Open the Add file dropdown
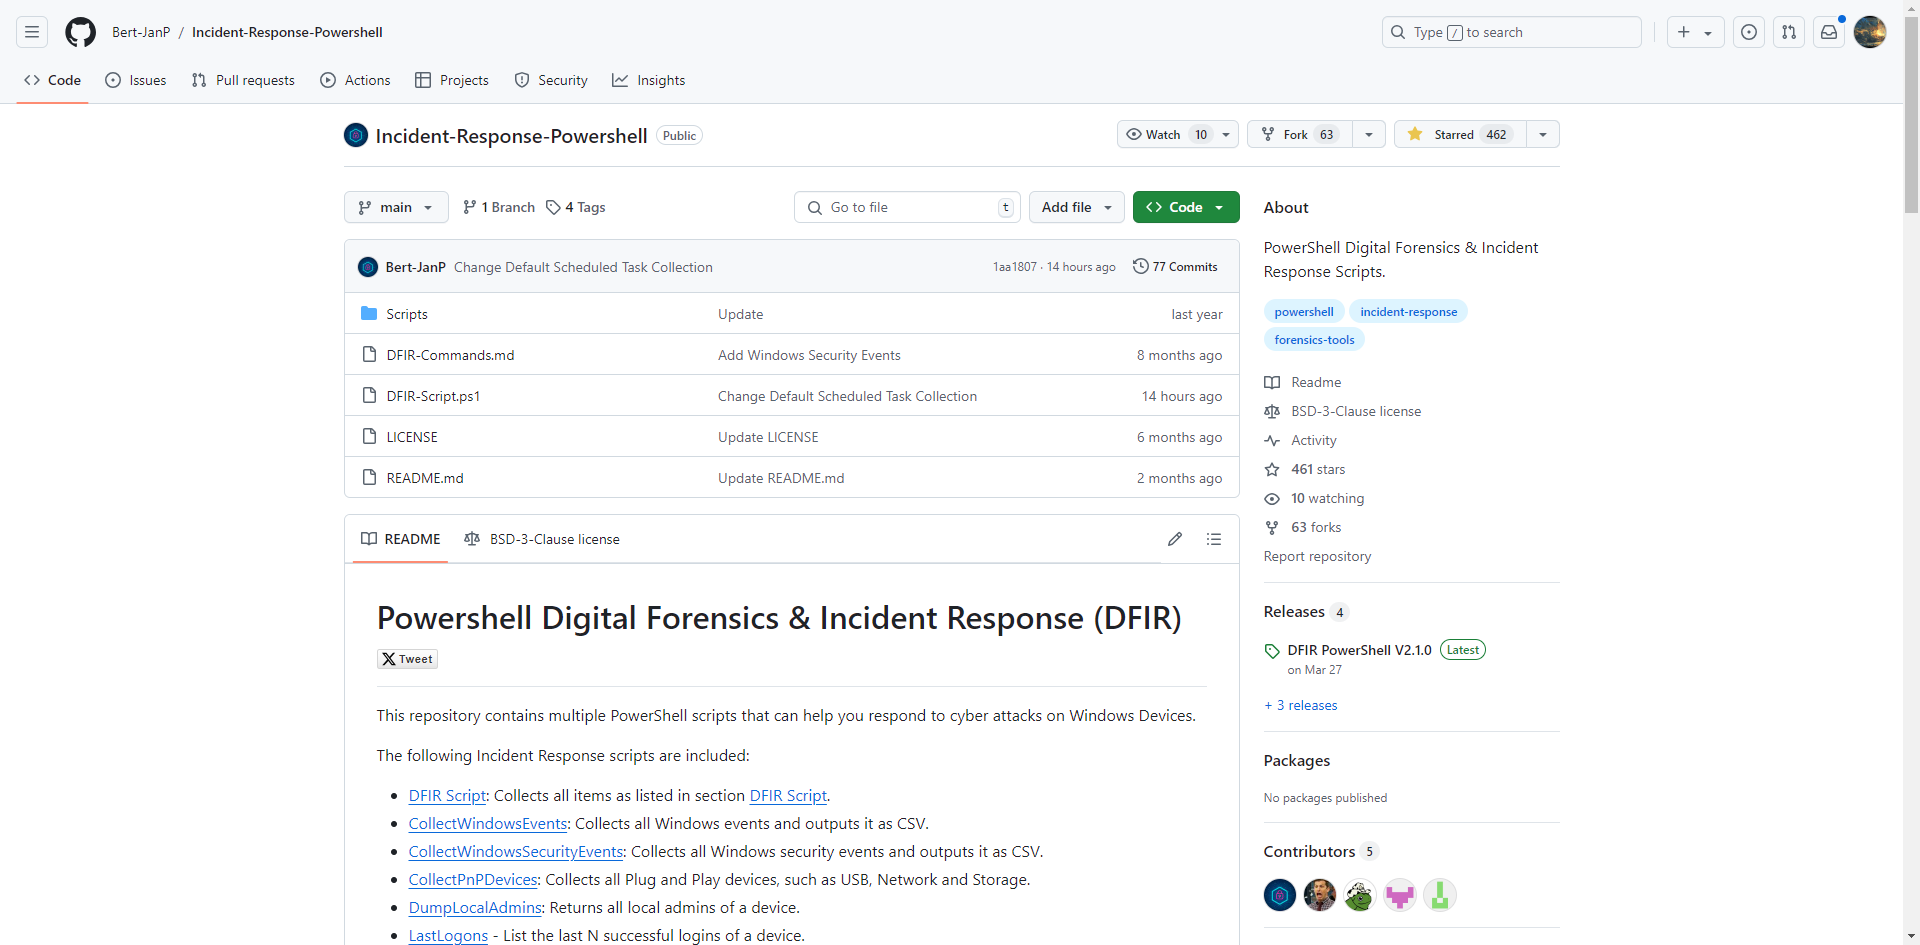This screenshot has height=945, width=1920. click(1077, 207)
